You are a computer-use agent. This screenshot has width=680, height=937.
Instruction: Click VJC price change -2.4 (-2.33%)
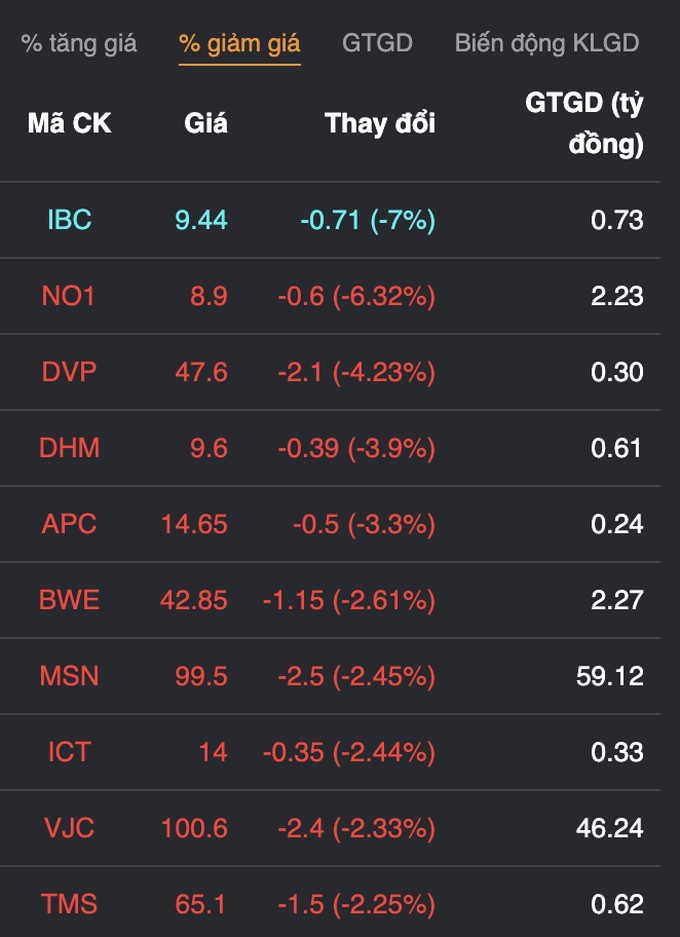tap(356, 828)
